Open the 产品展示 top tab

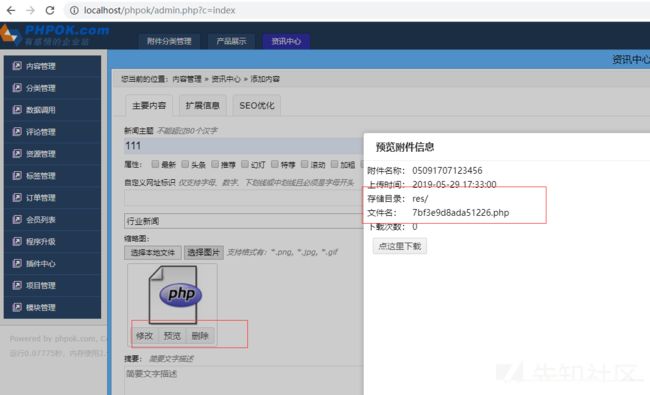(x=231, y=41)
